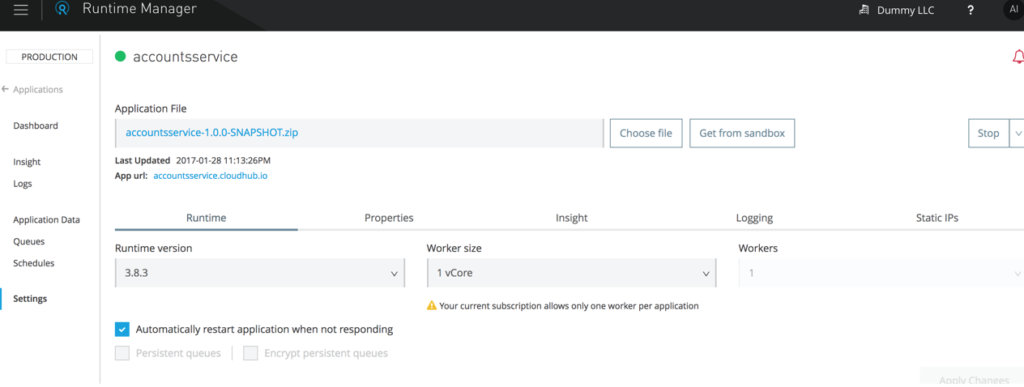The height and width of the screenshot is (387, 1024).
Task: Click the Dummy LLC organization name
Action: [x=907, y=10]
